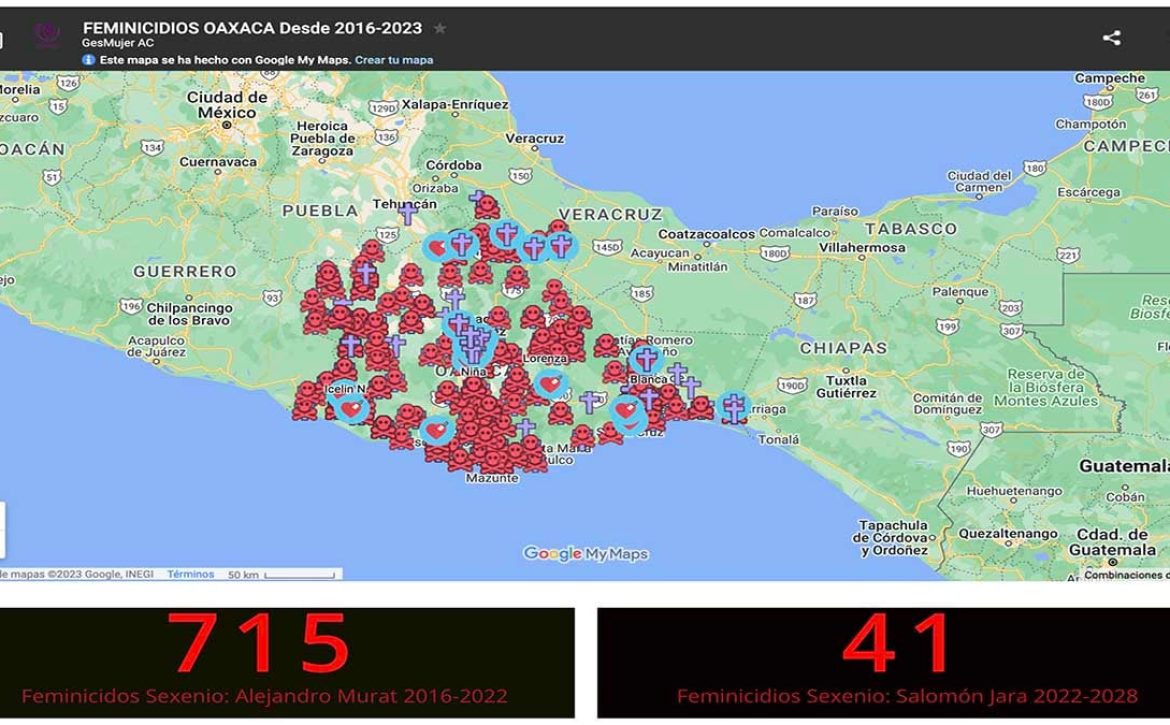This screenshot has width=1170, height=725.
Task: Follow the 'Crear tu mapa' link
Action: (394, 60)
